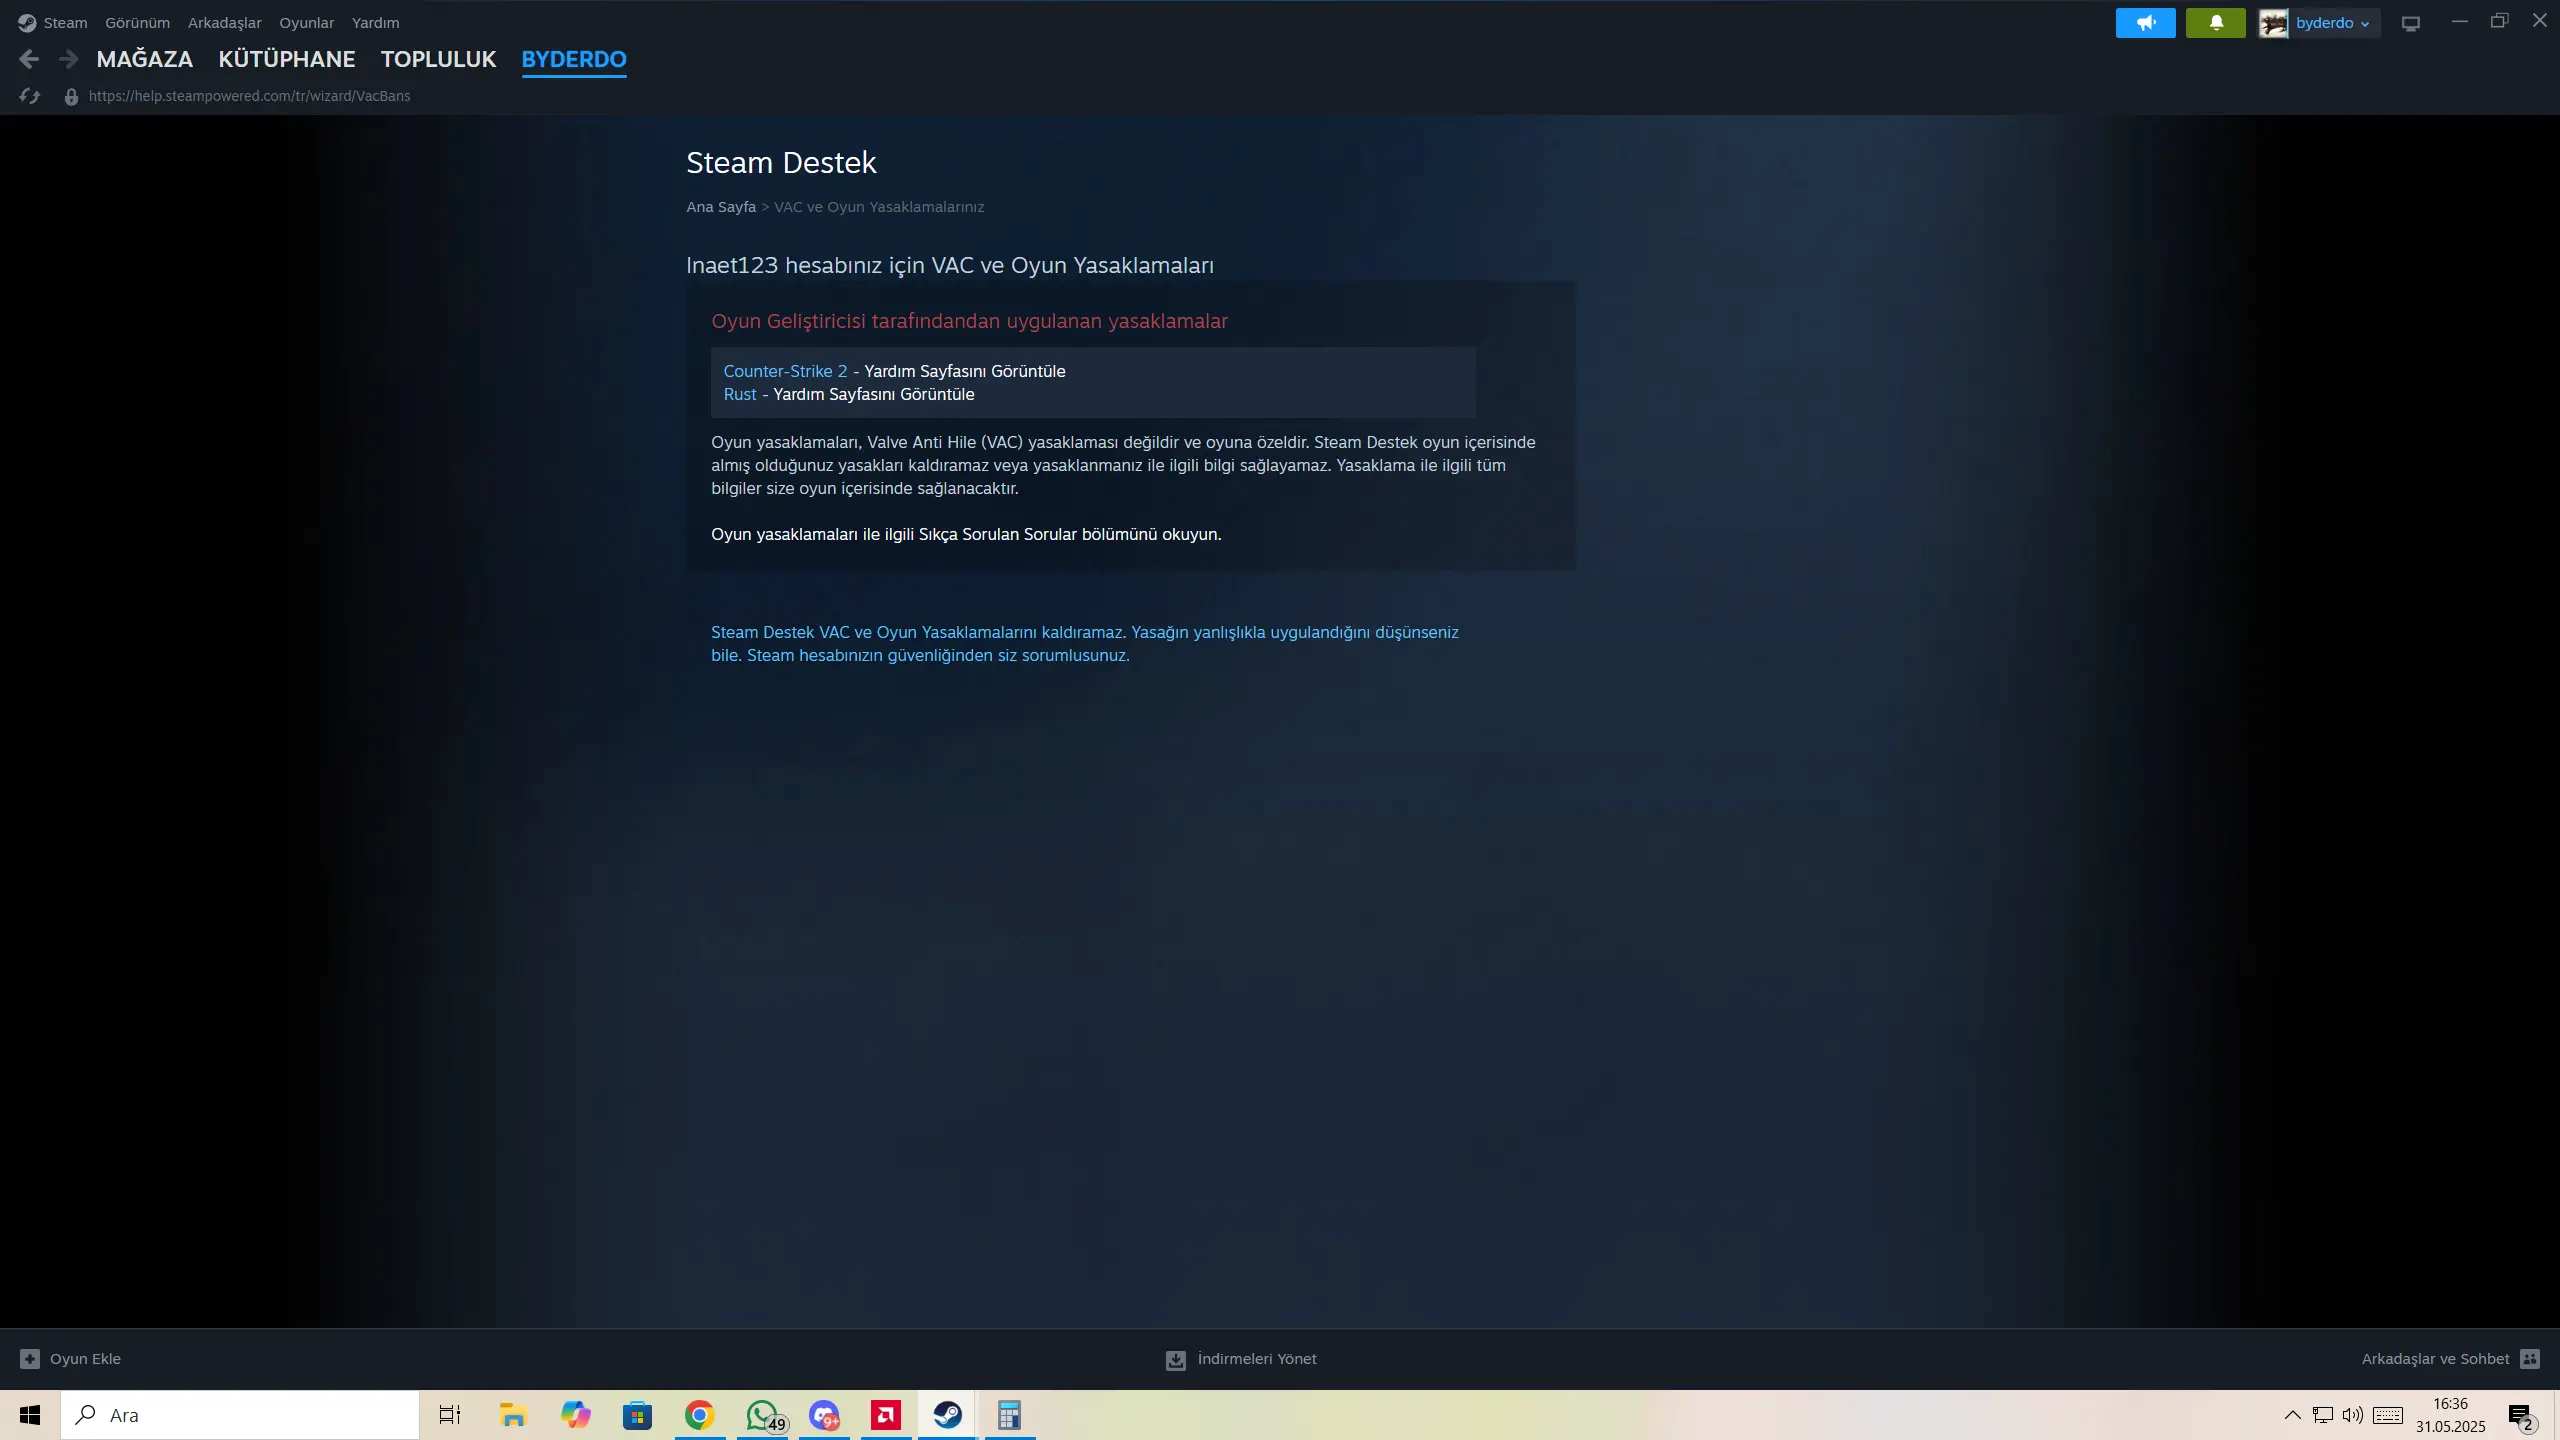Screen dimensions: 2560x1440
Task: Go back with the left arrow
Action: click(29, 60)
